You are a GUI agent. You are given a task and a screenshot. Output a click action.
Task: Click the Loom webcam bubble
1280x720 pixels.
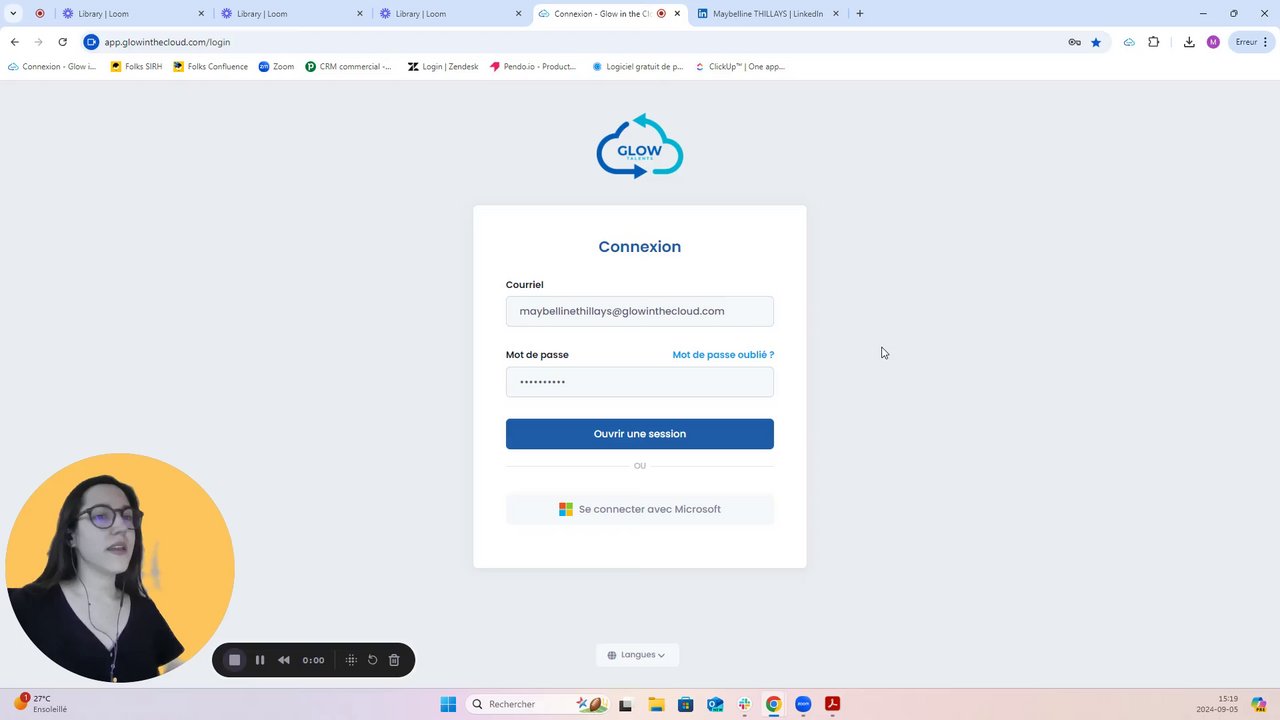coord(120,568)
